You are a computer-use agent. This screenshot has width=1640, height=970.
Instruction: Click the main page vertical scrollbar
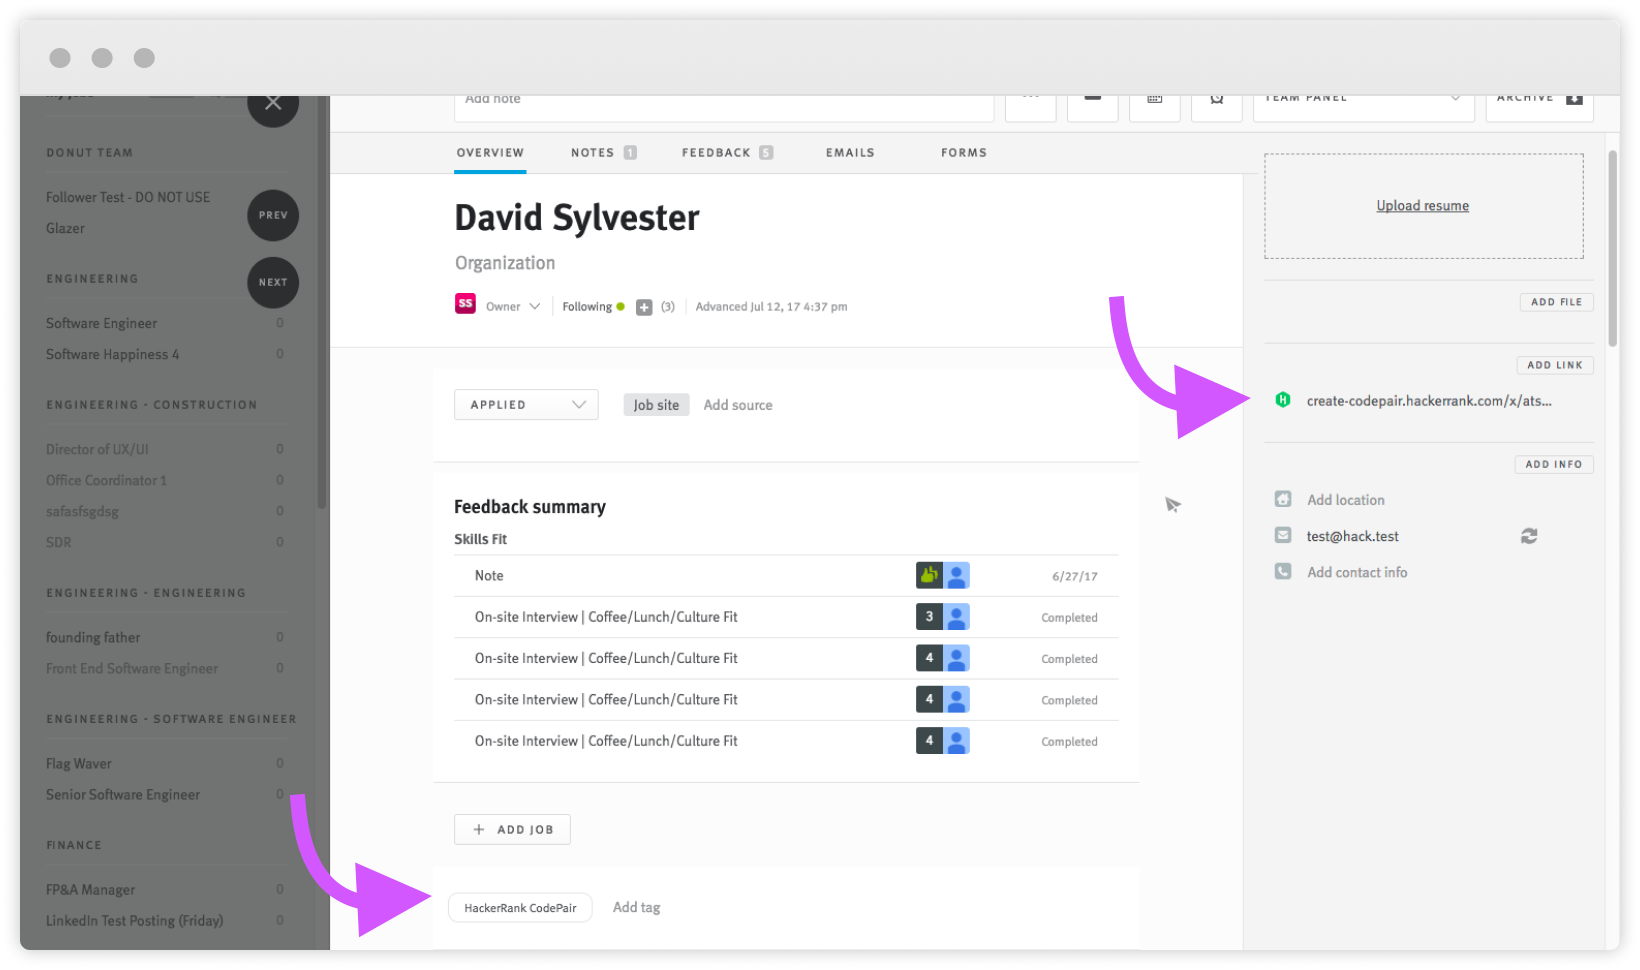point(1613,249)
